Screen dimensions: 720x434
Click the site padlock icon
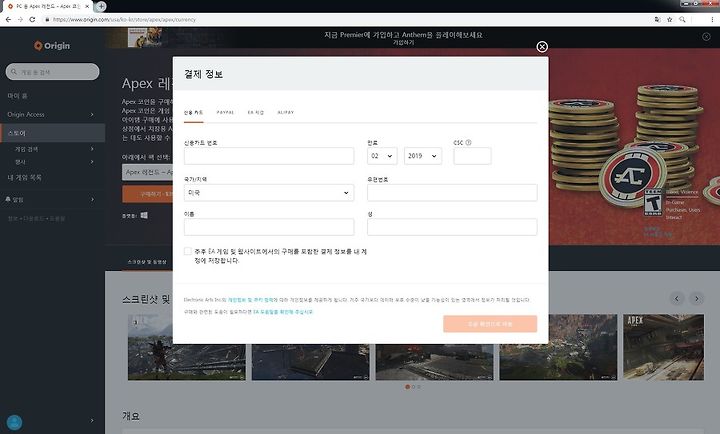coord(47,19)
